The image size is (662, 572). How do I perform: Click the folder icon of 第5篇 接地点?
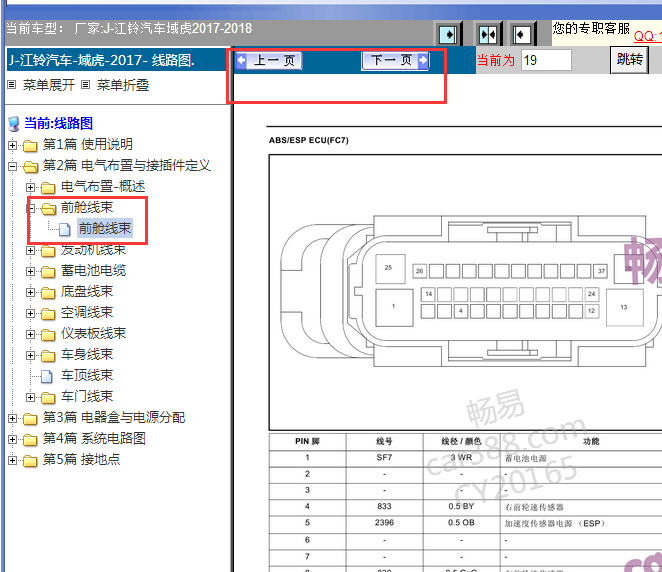(30, 461)
